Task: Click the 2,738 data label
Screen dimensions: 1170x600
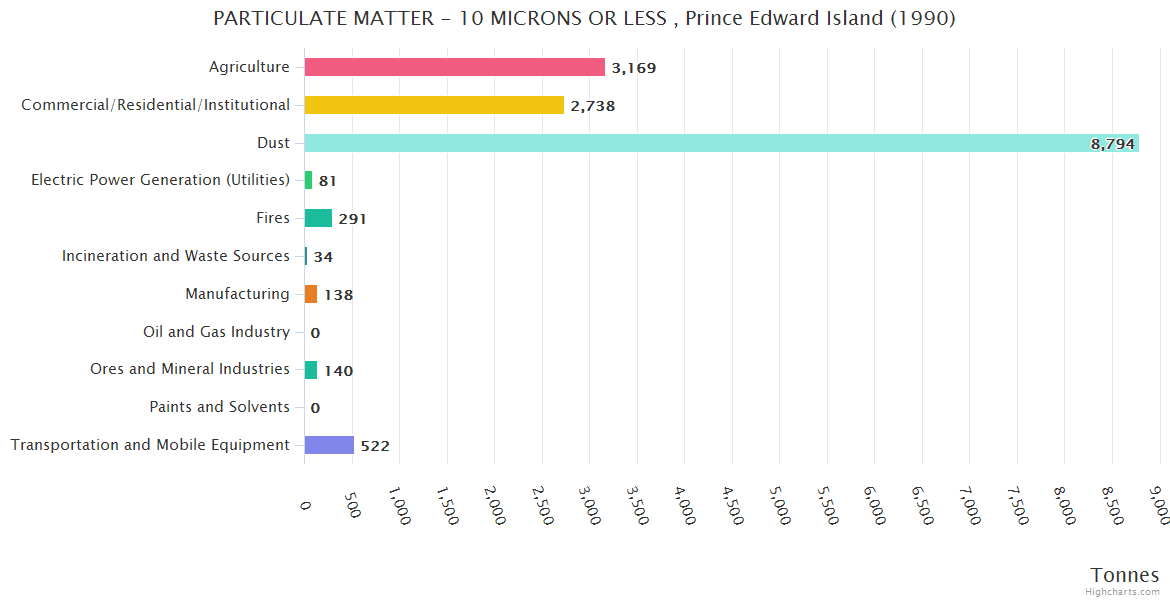Action: [592, 106]
